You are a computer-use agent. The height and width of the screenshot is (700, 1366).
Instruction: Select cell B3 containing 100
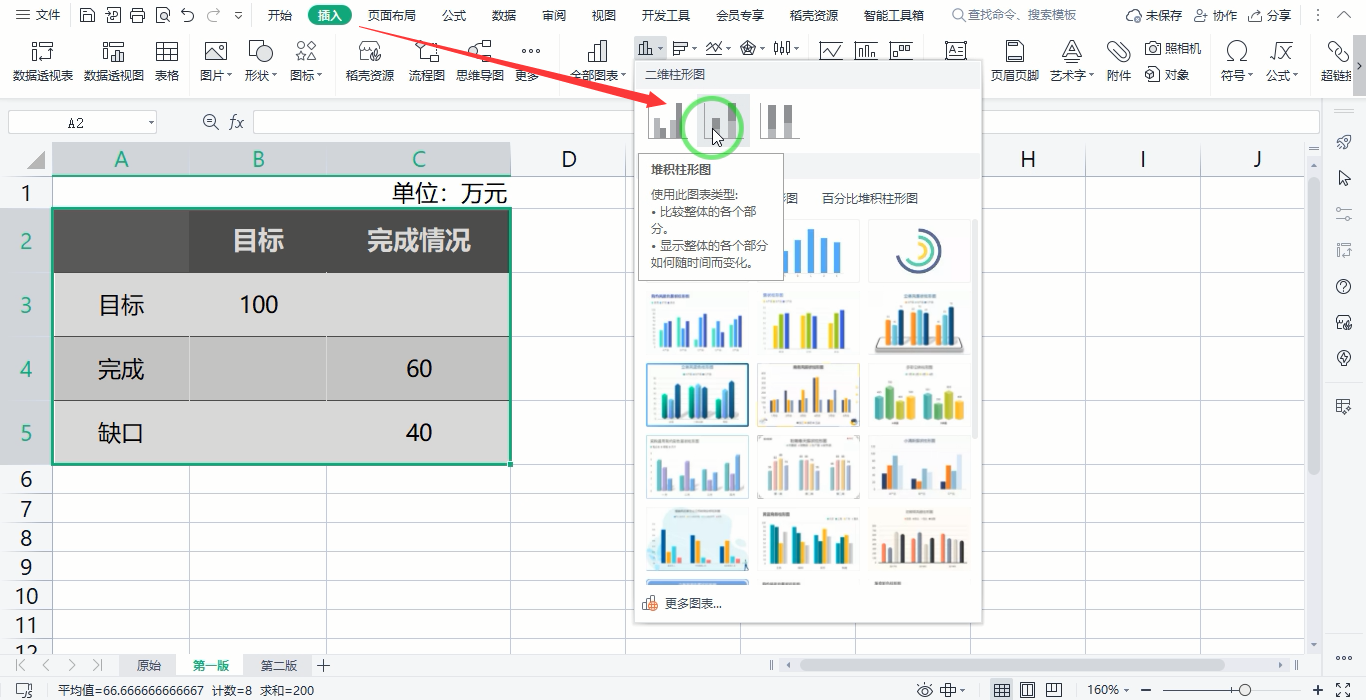pyautogui.click(x=258, y=305)
